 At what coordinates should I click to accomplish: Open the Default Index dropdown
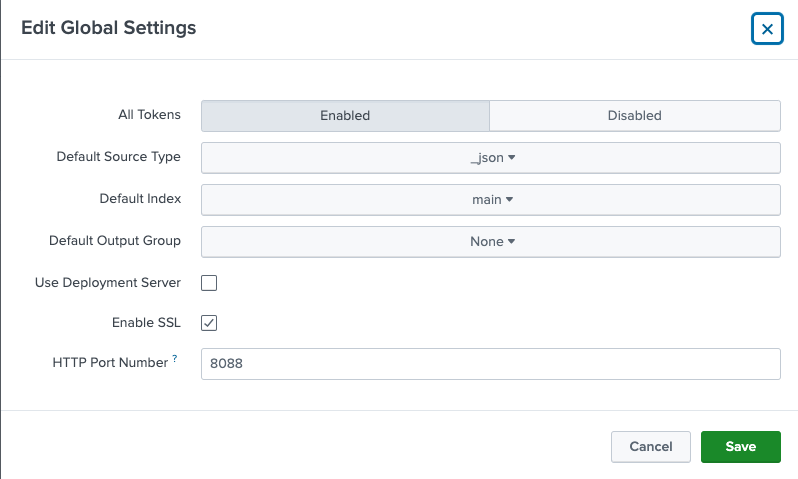point(490,200)
